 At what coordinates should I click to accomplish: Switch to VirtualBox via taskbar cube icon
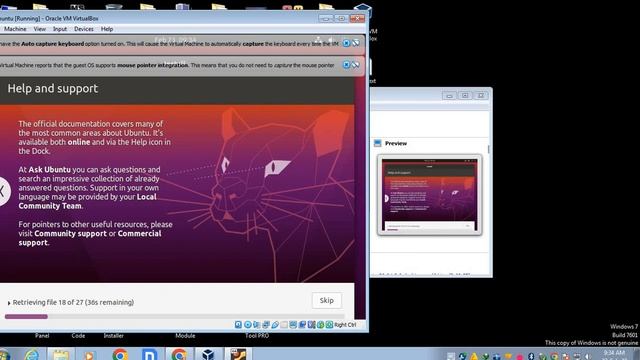[208, 354]
